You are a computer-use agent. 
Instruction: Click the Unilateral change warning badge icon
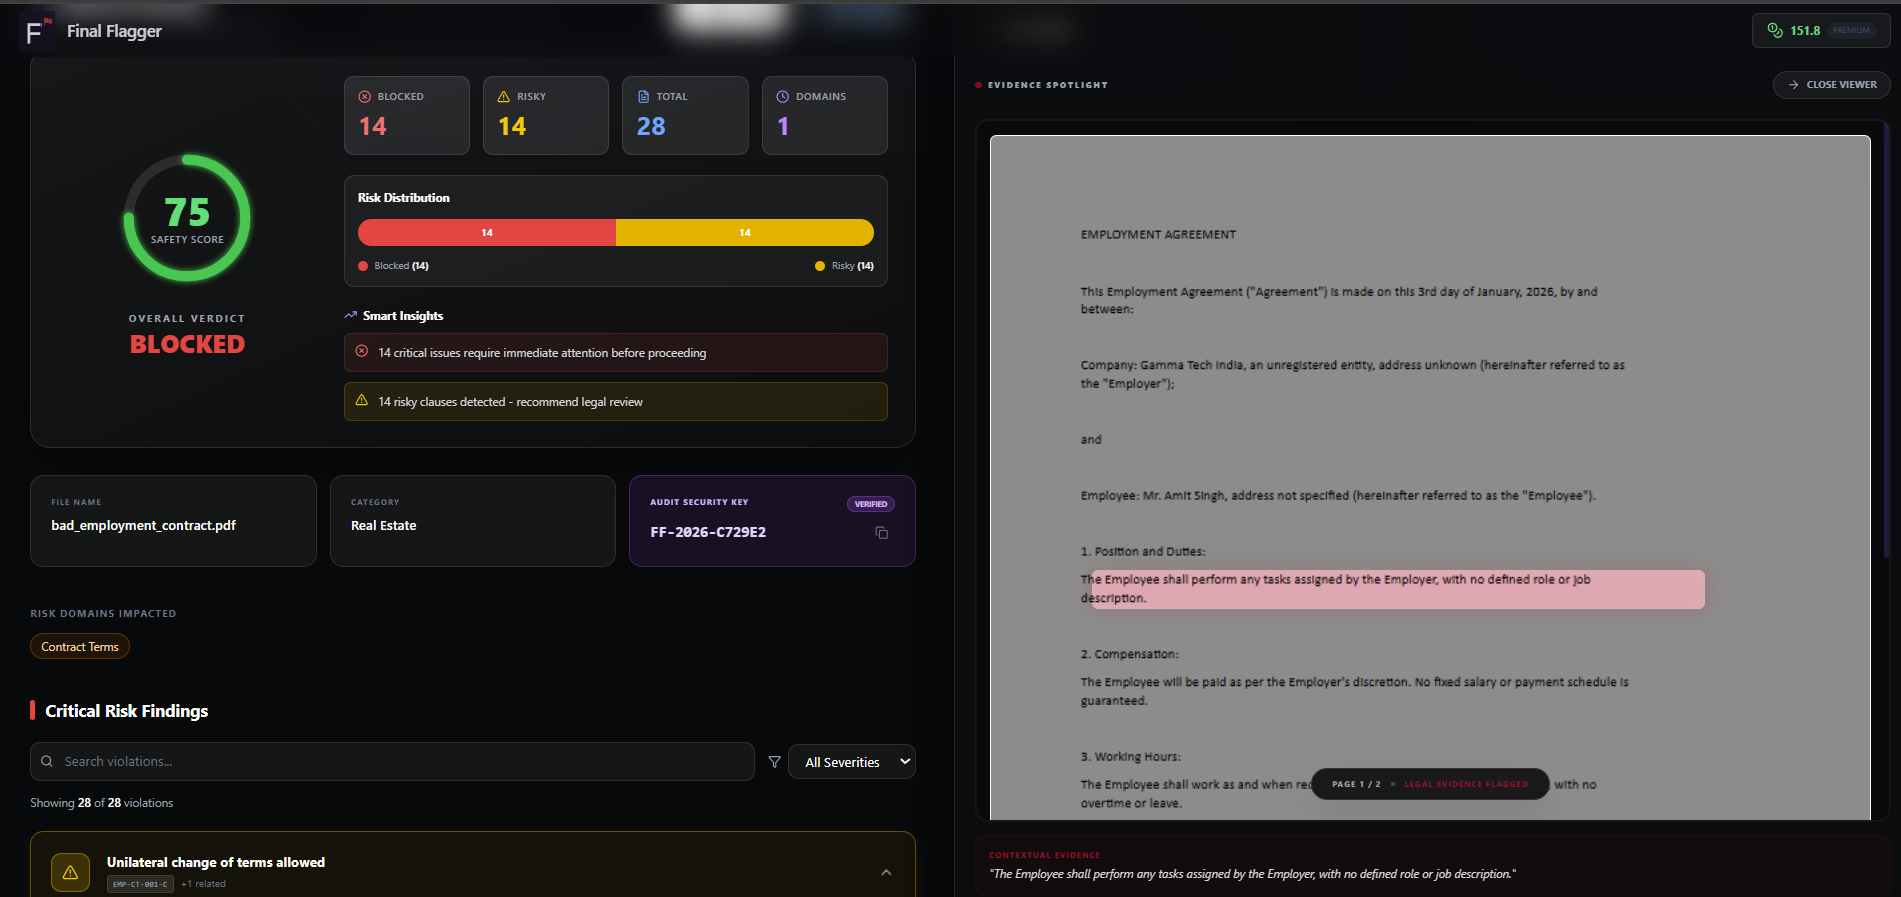point(70,872)
